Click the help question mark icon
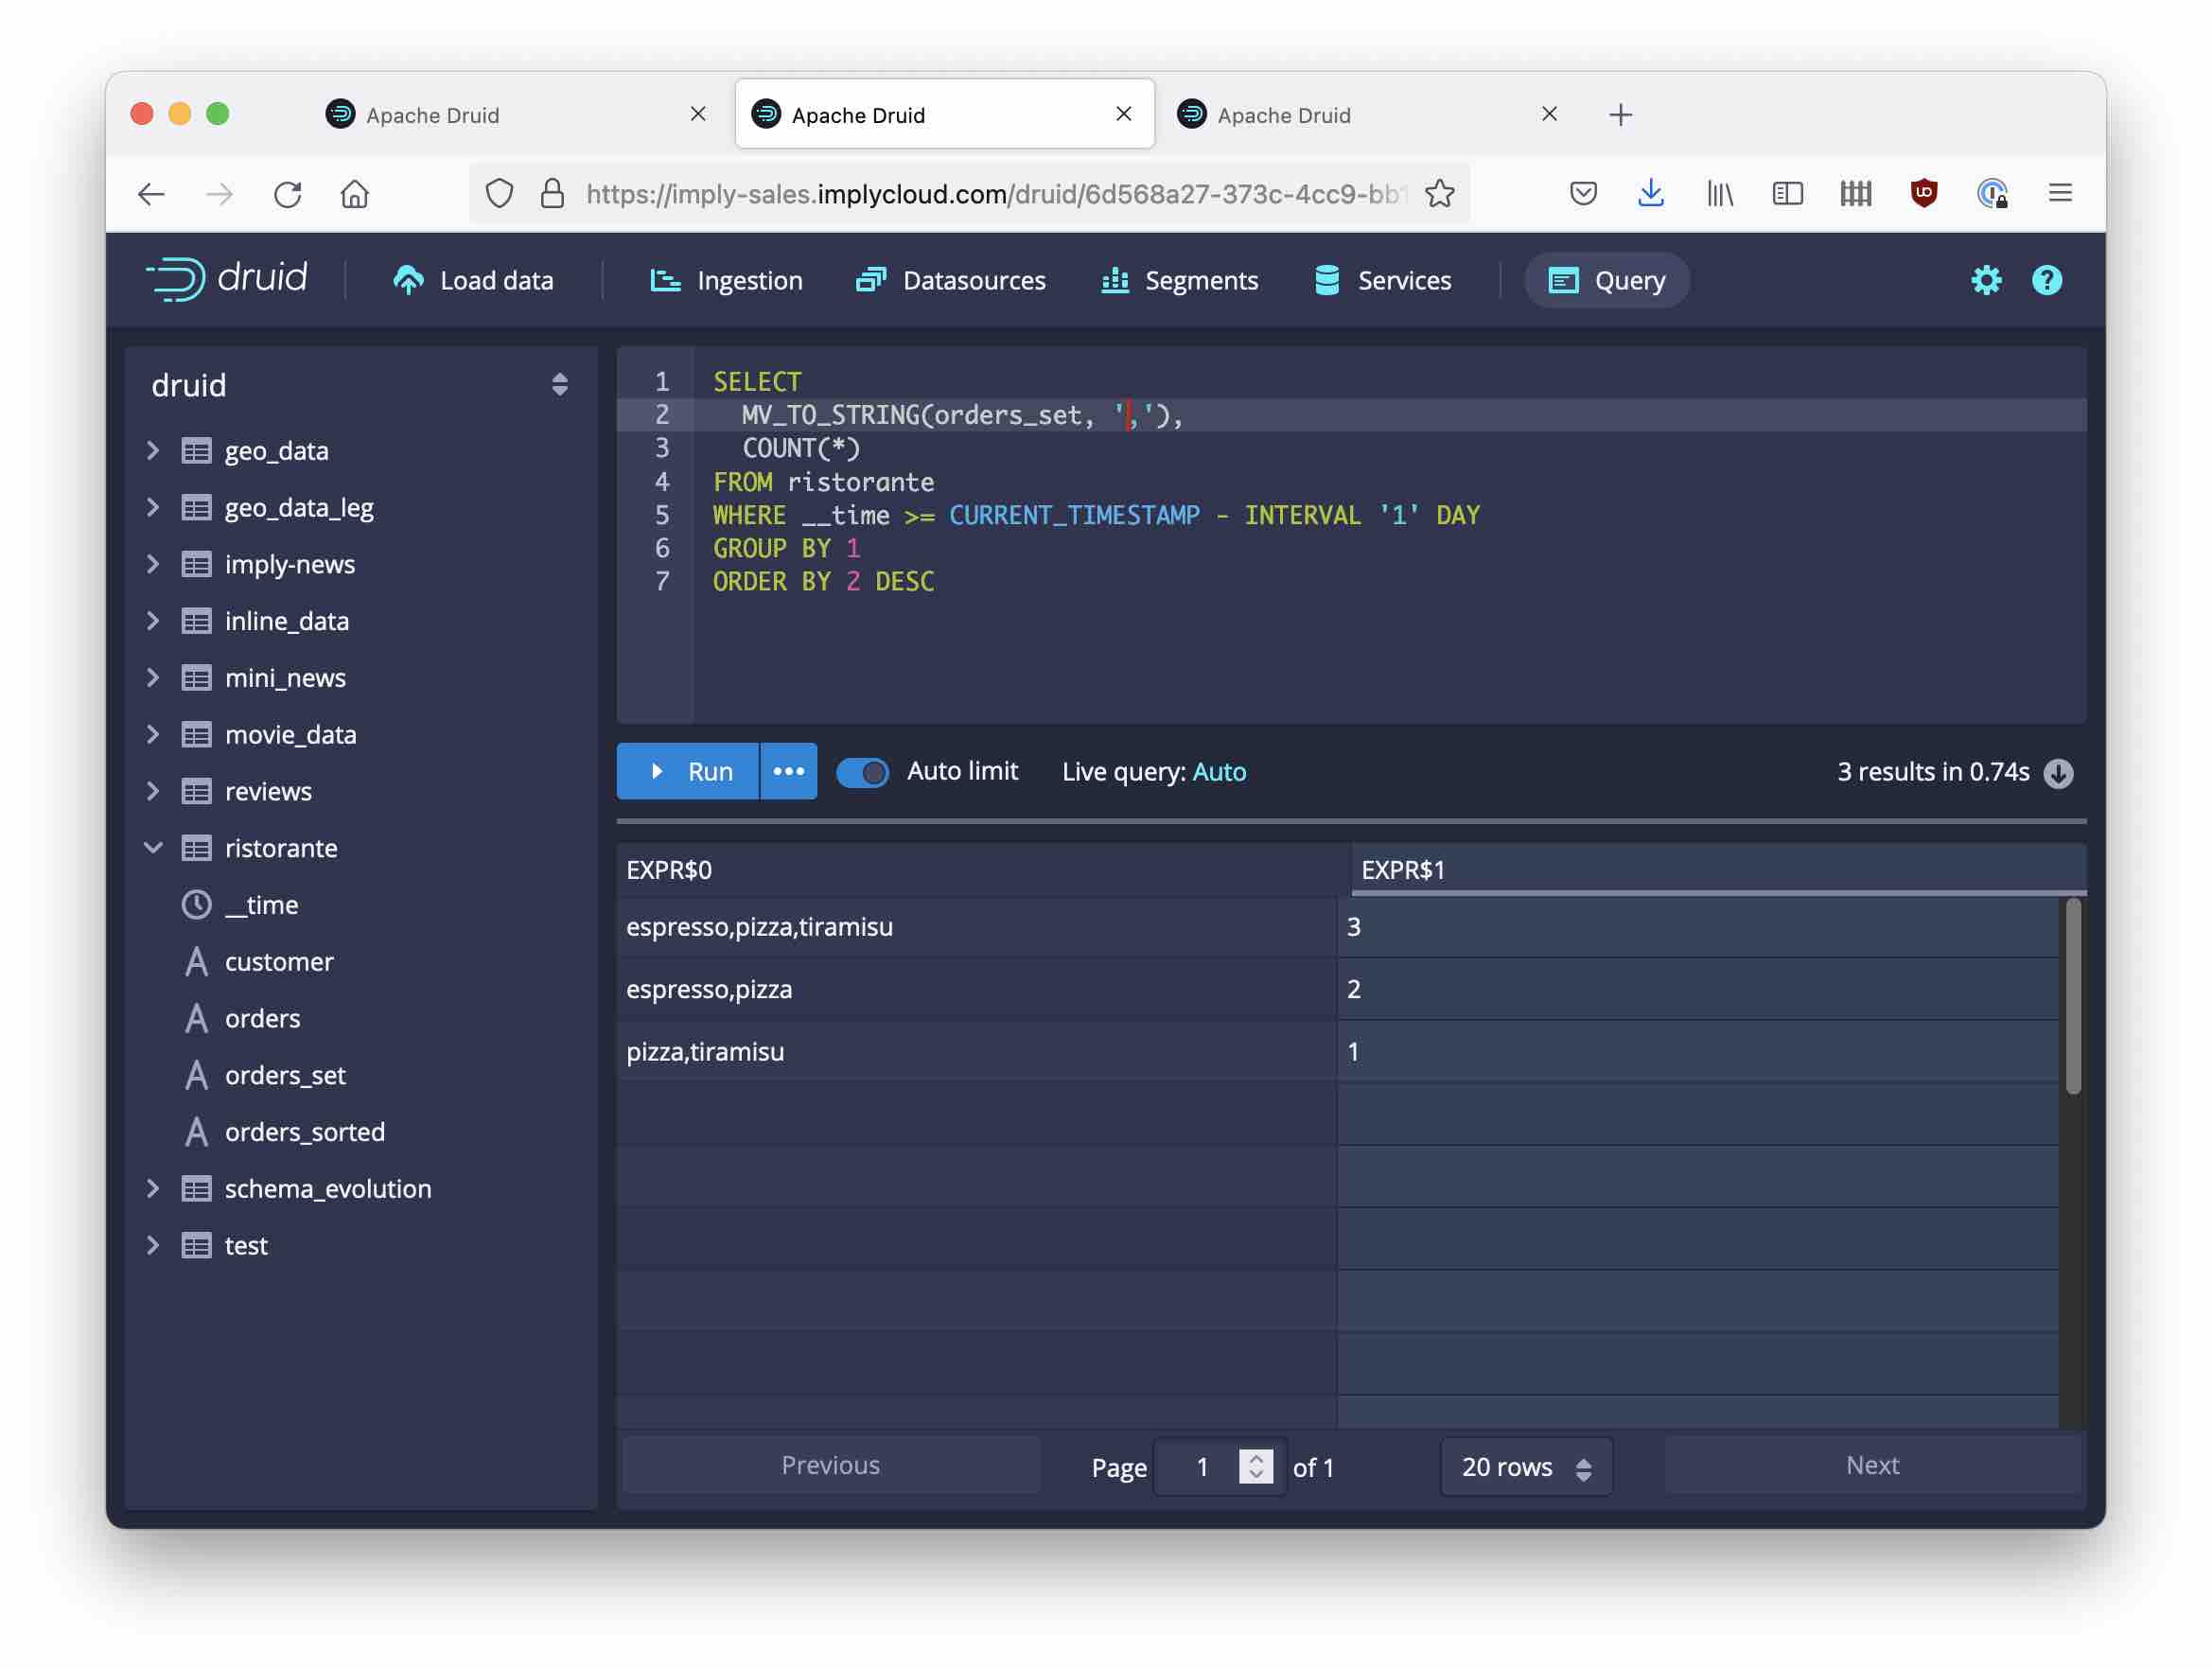The width and height of the screenshot is (2212, 1669). coord(2046,280)
